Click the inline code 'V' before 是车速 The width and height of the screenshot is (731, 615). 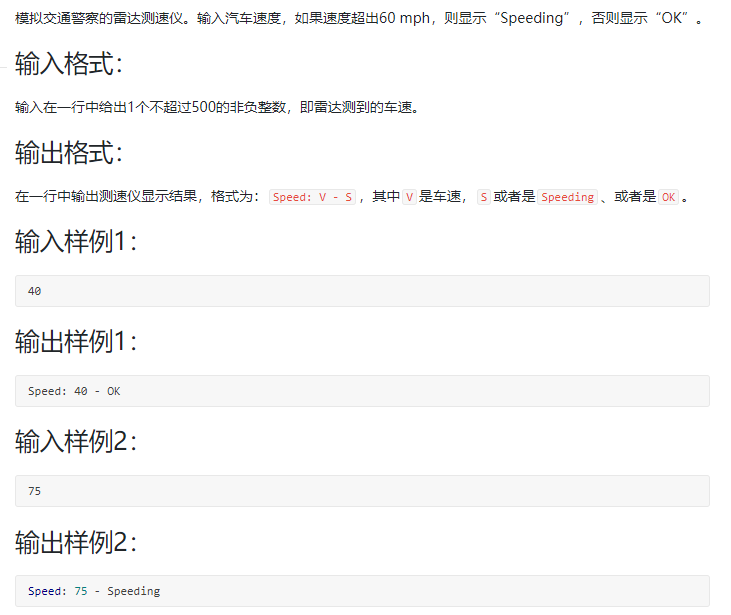[x=409, y=197]
